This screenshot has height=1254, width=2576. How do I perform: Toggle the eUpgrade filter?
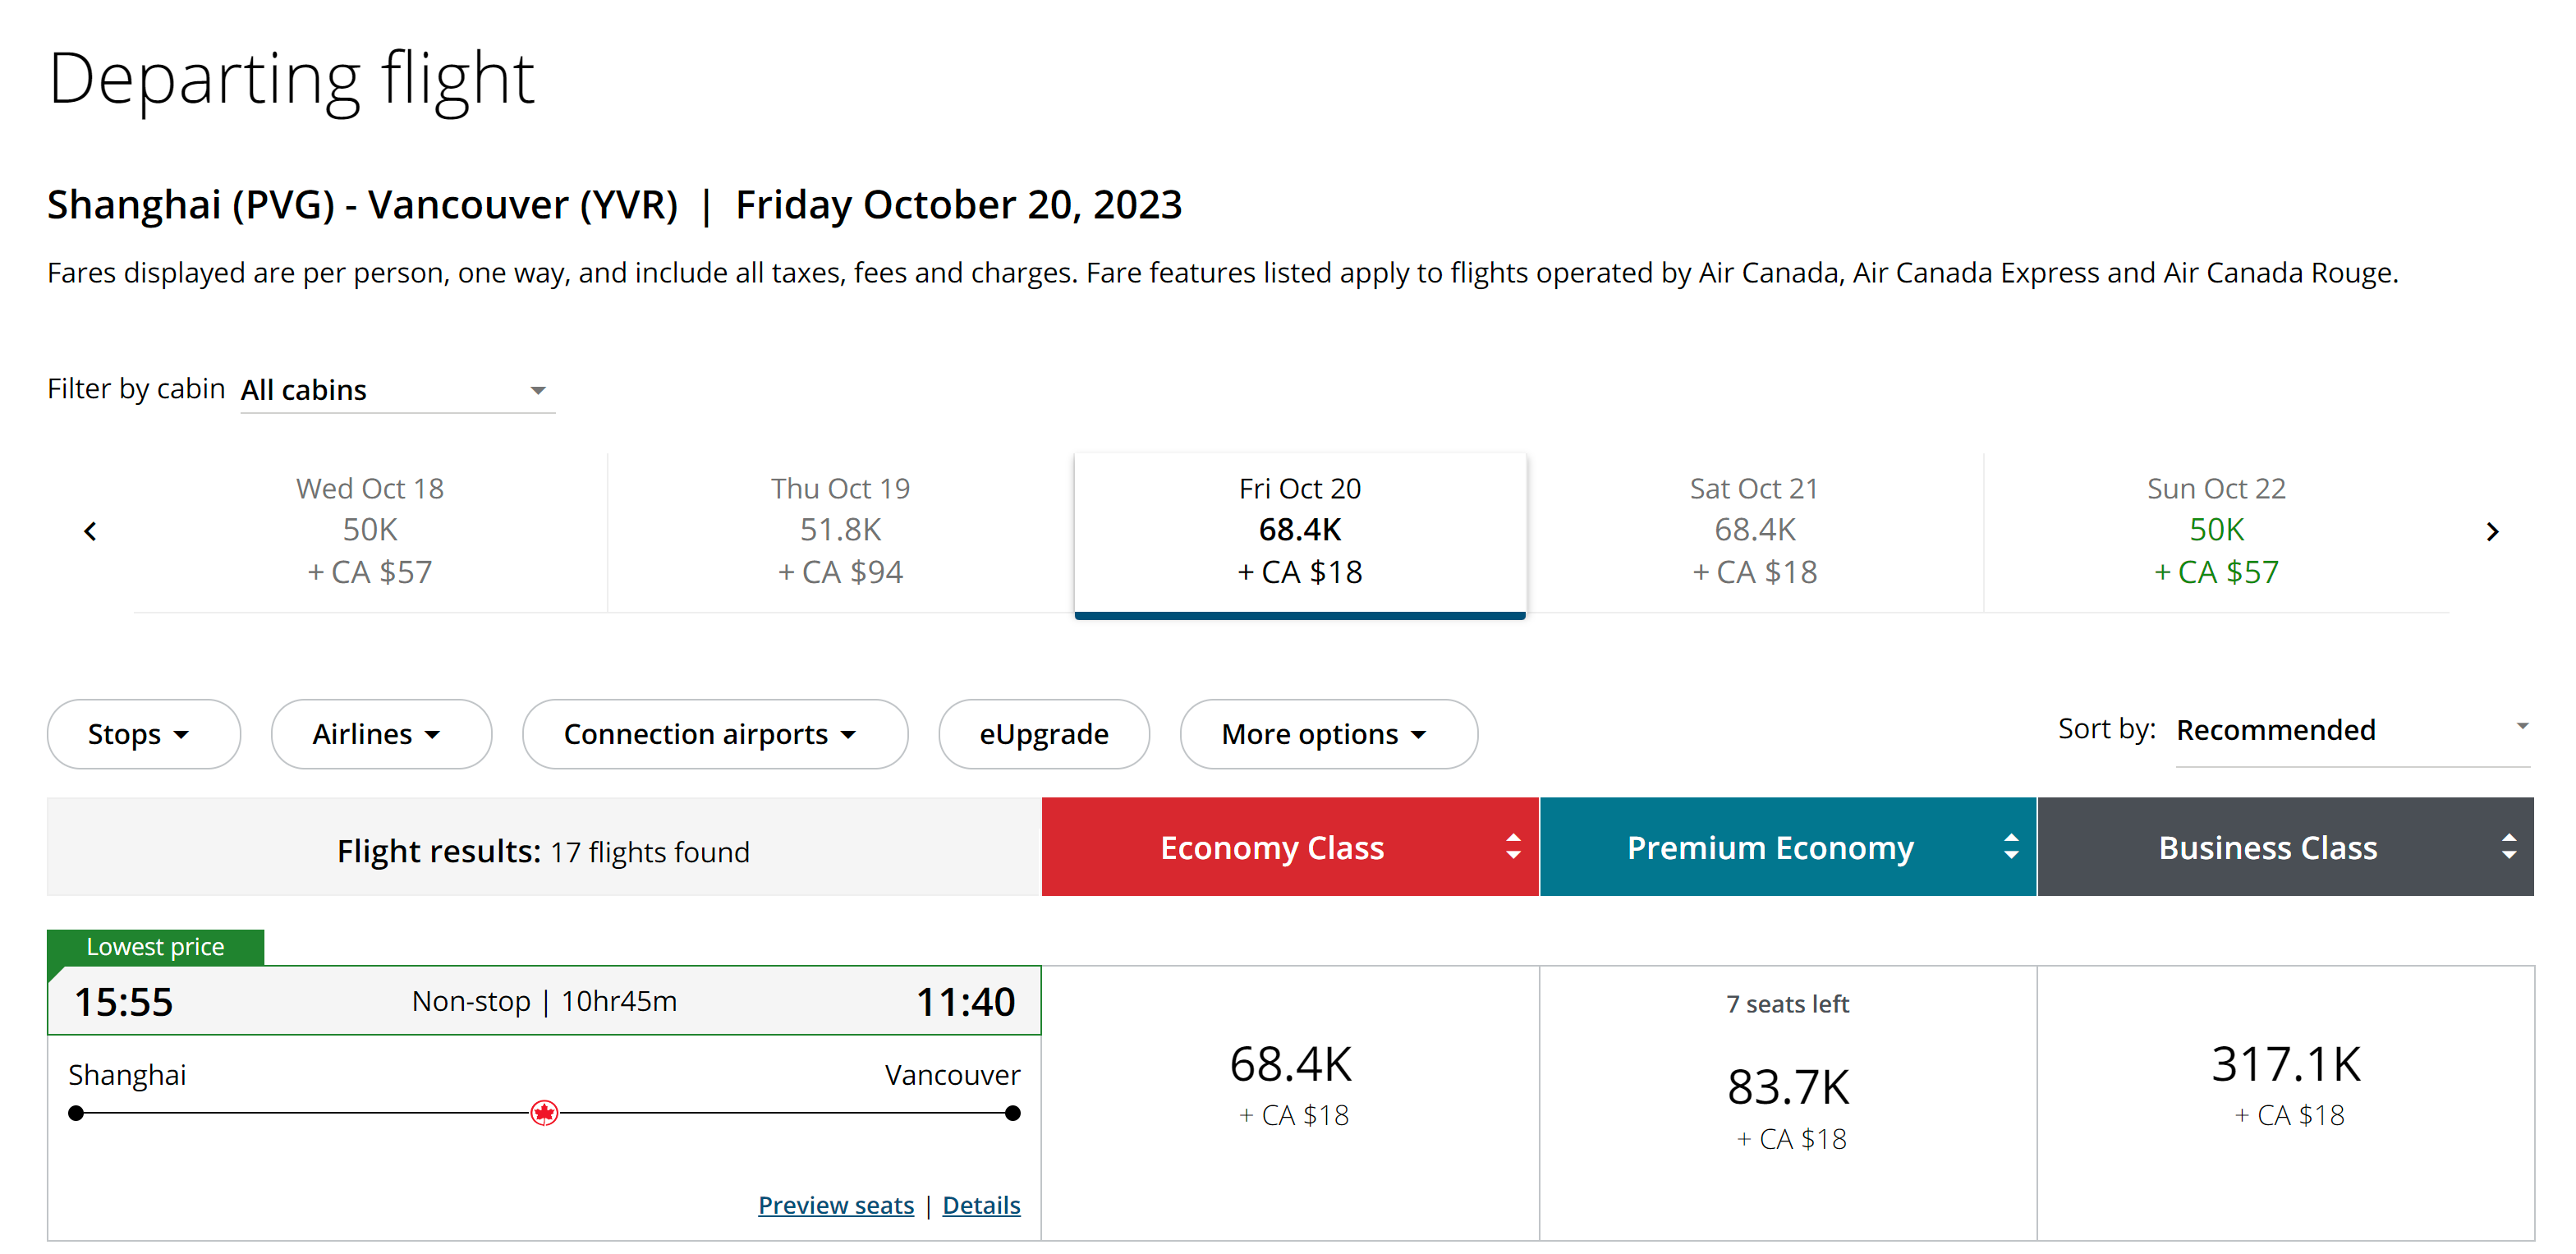click(x=1044, y=733)
